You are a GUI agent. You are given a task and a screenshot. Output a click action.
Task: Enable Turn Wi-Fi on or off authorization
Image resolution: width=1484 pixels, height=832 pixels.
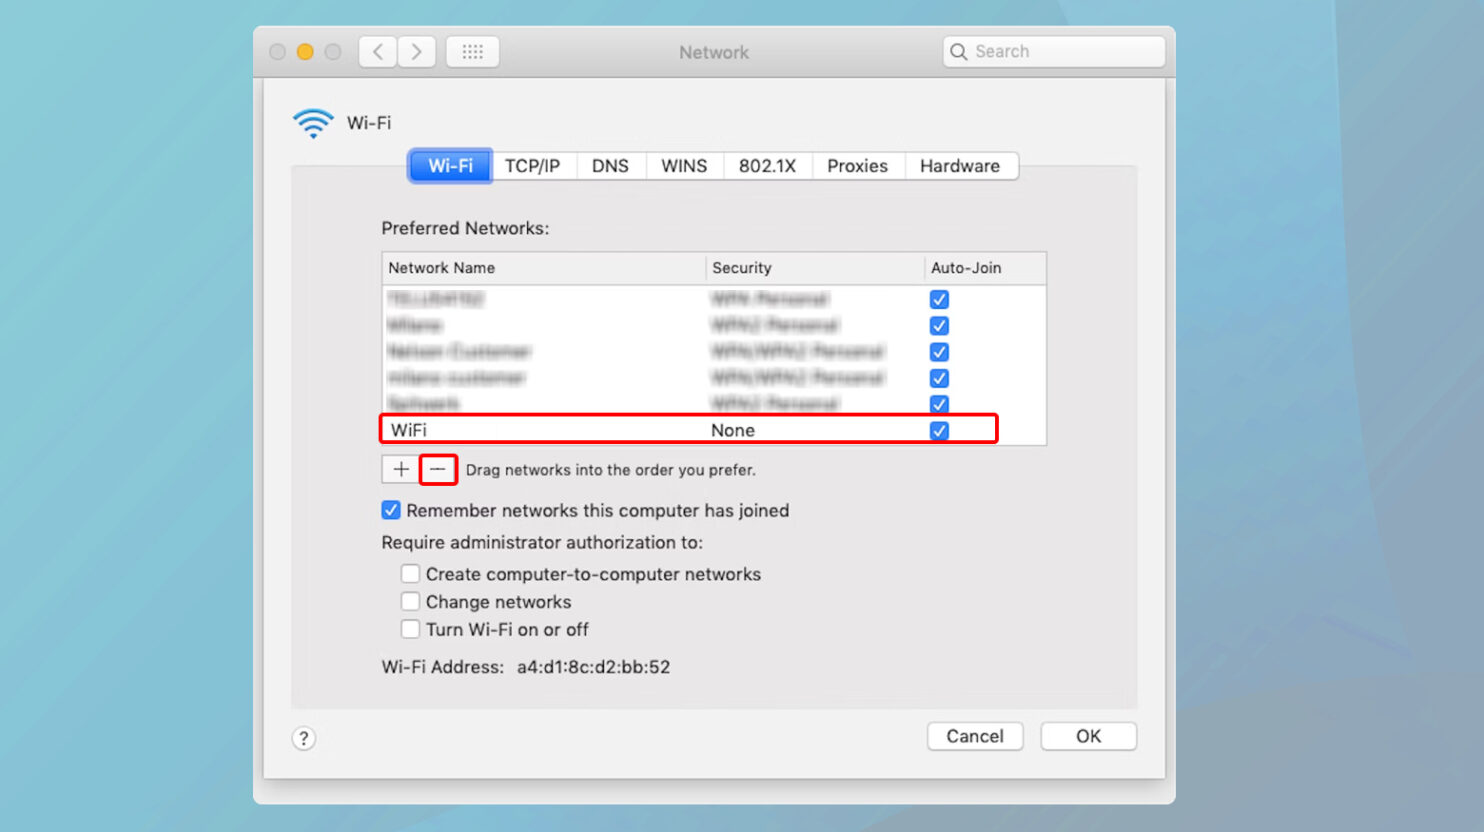pyautogui.click(x=410, y=629)
